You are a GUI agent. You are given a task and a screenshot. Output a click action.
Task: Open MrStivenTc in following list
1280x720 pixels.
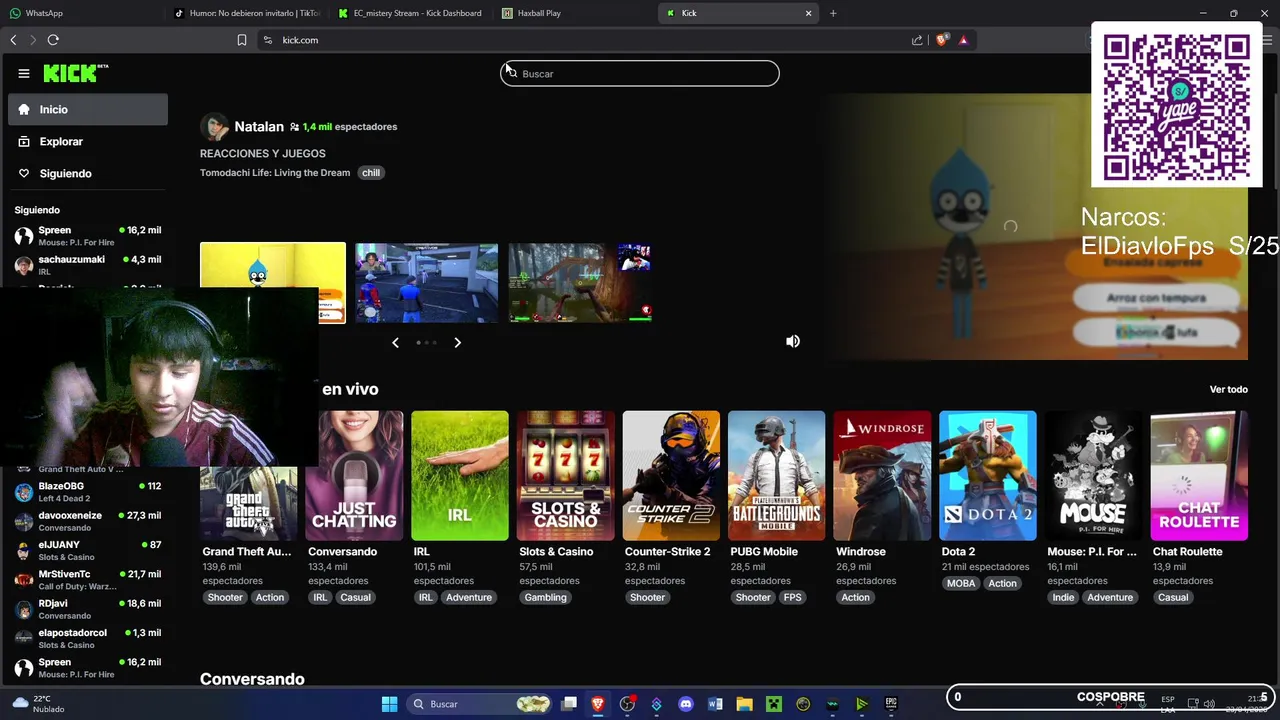point(88,580)
